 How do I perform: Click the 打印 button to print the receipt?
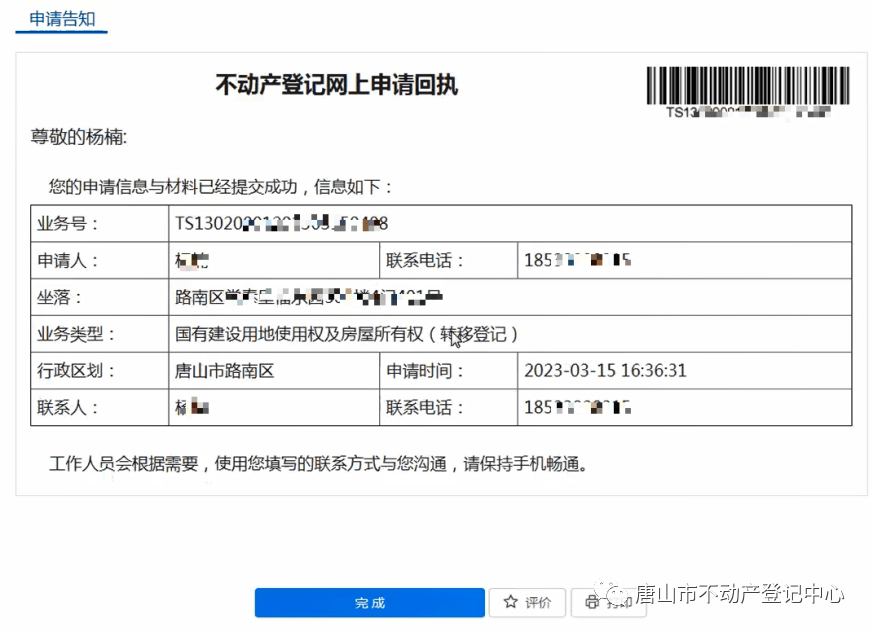(608, 602)
